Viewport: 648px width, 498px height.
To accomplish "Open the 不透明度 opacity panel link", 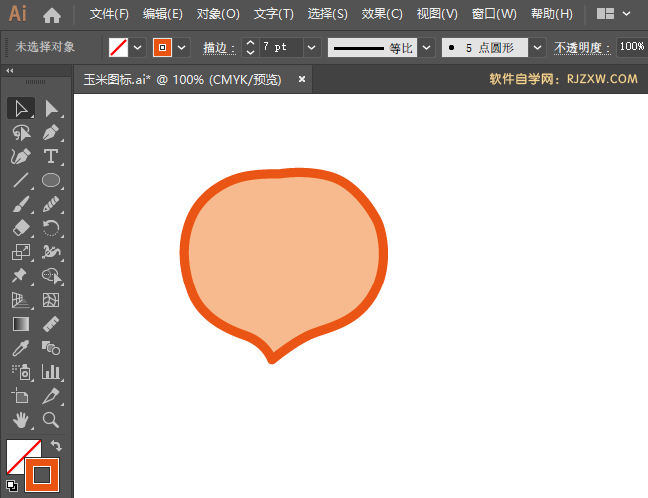I will 582,48.
